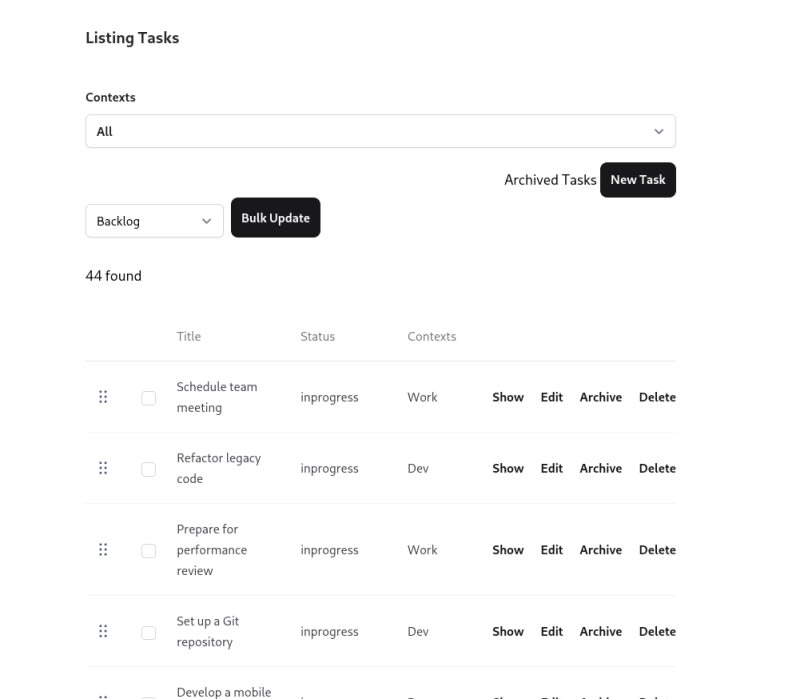Click the drag handle next to Set up a Git repository
The height and width of the screenshot is (699, 800).
pos(103,631)
